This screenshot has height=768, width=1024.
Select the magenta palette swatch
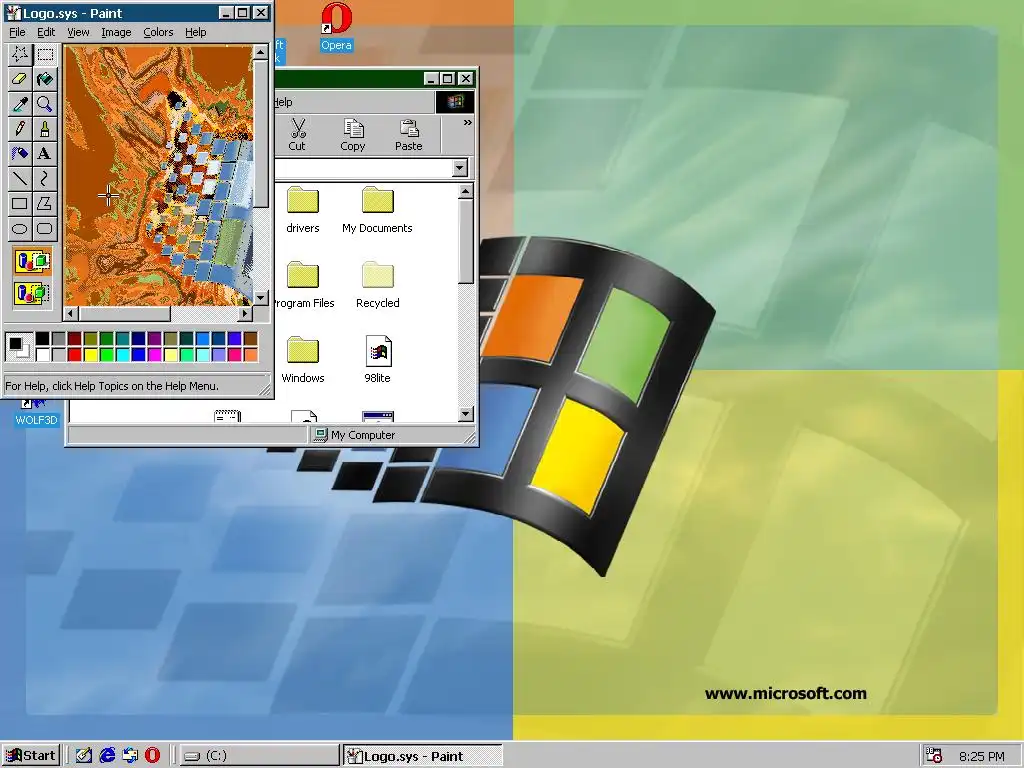pyautogui.click(x=155, y=355)
